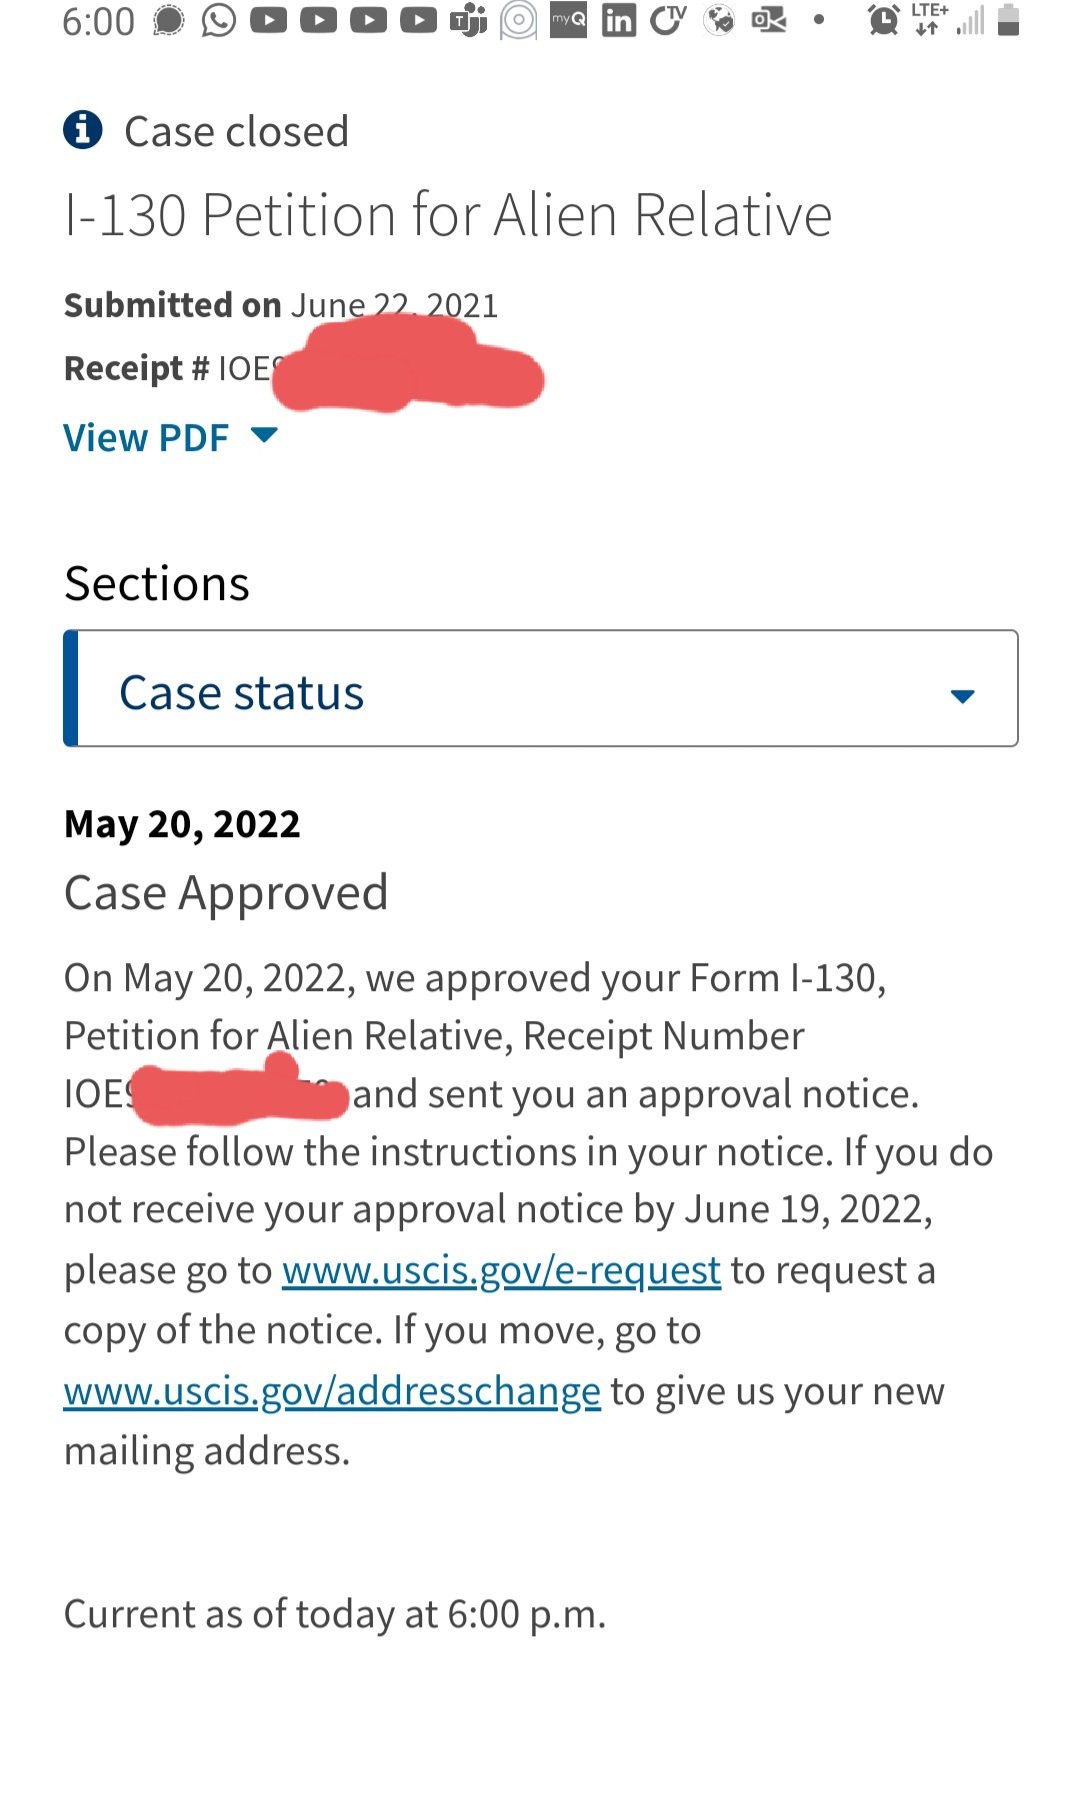Tap the battery status icon

tap(1008, 20)
